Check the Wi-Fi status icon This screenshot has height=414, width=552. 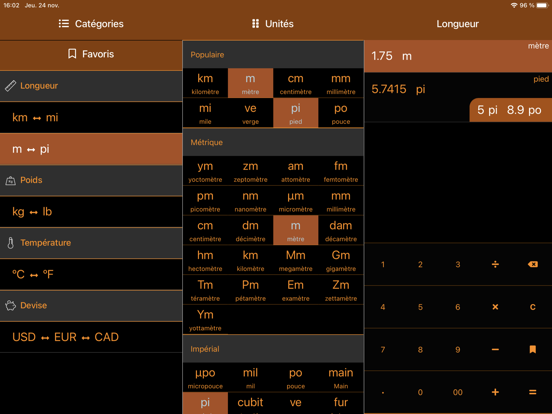514,5
